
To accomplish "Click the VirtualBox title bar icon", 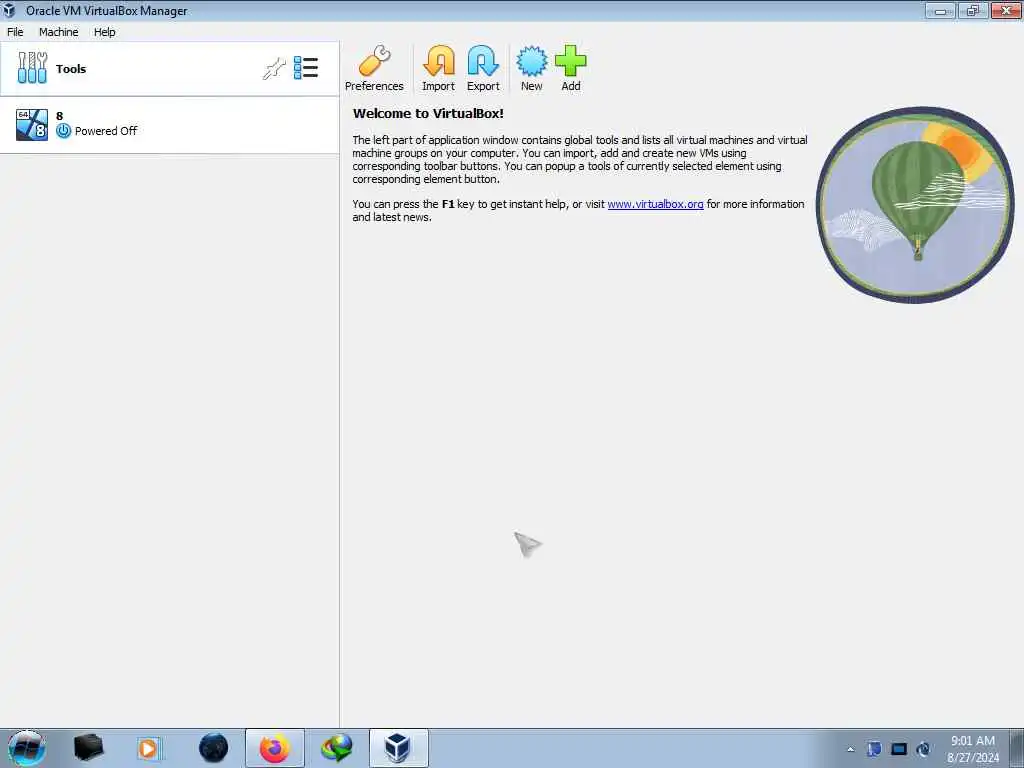I will click(x=9, y=10).
